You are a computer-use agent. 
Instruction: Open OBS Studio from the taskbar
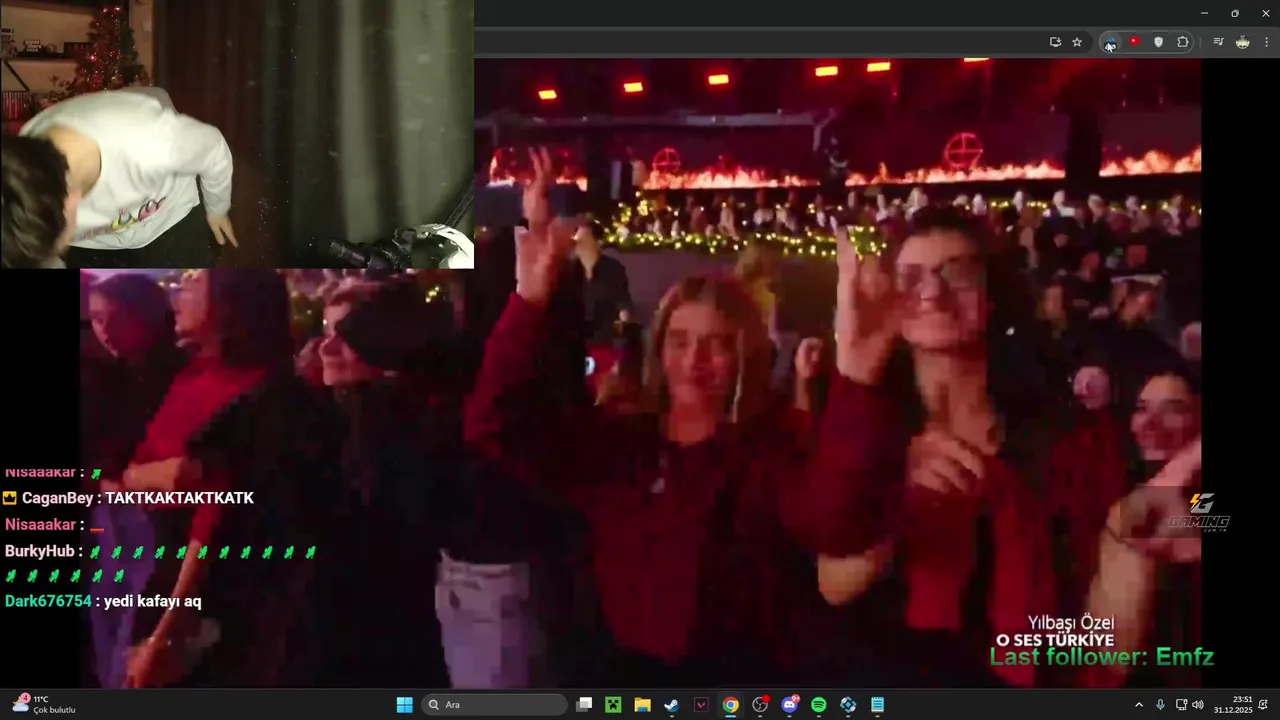coord(760,705)
